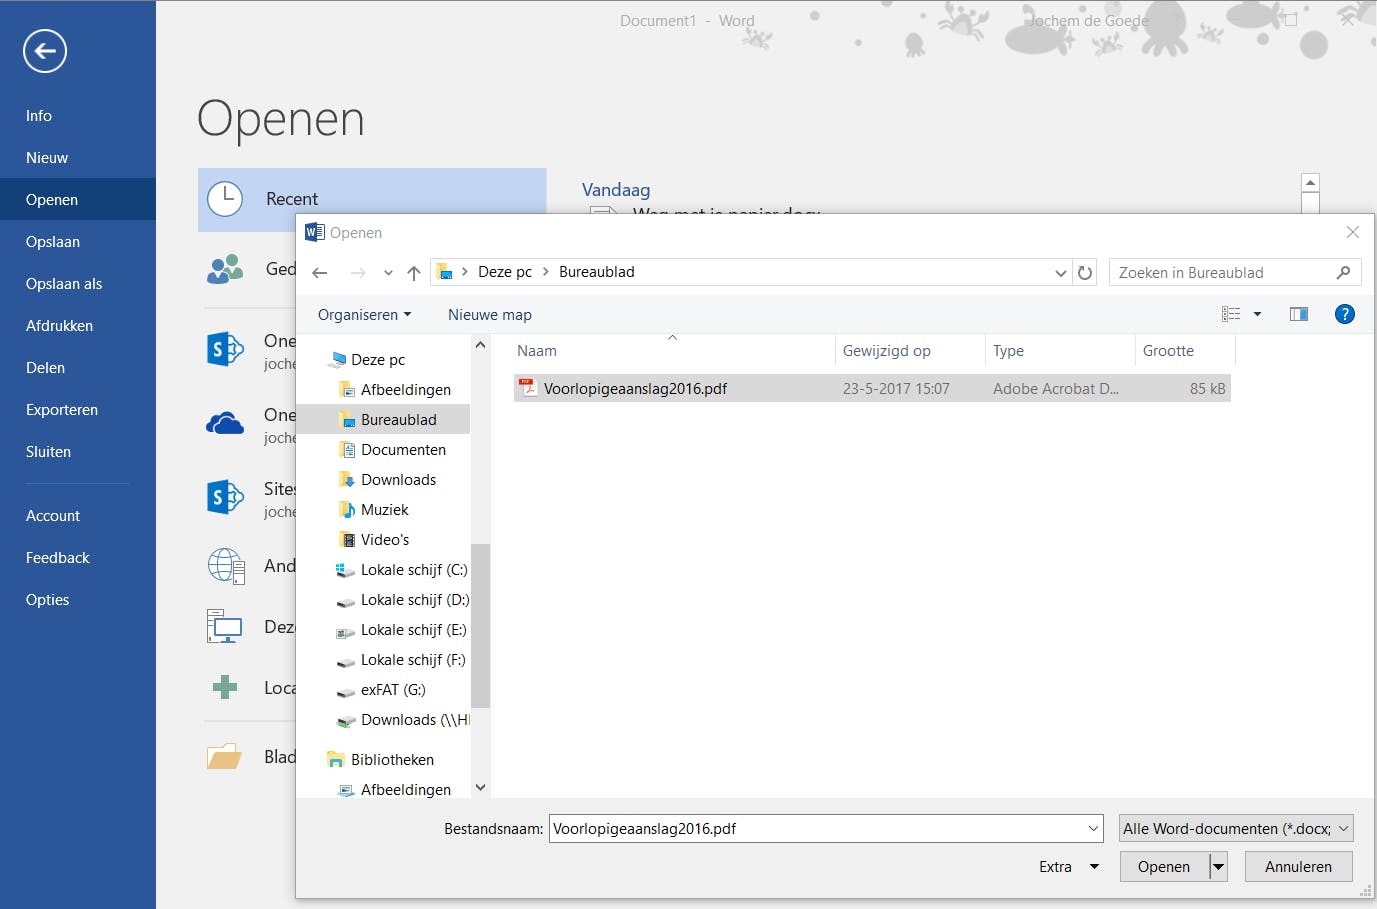This screenshot has width=1377, height=909.
Task: Select Downloads under Deze pc
Action: coord(398,480)
